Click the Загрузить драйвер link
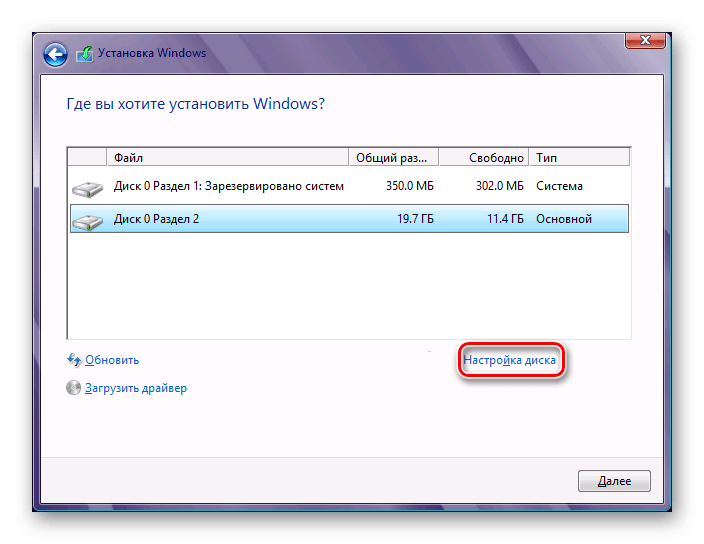The height and width of the screenshot is (544, 704). [x=136, y=388]
